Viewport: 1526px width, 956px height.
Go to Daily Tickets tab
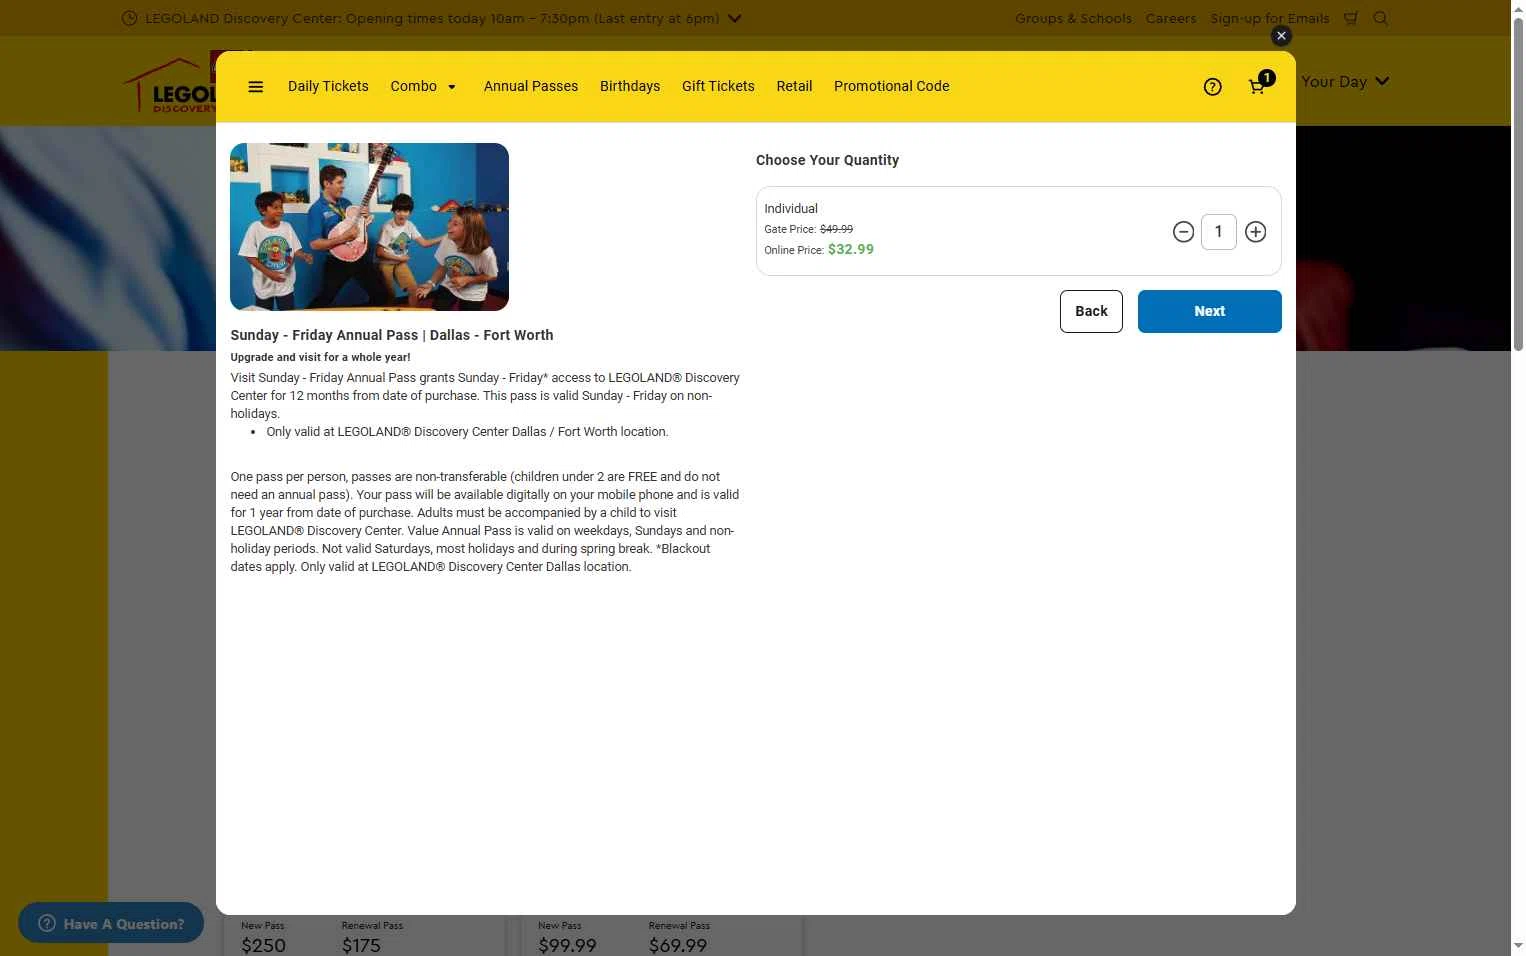[328, 86]
